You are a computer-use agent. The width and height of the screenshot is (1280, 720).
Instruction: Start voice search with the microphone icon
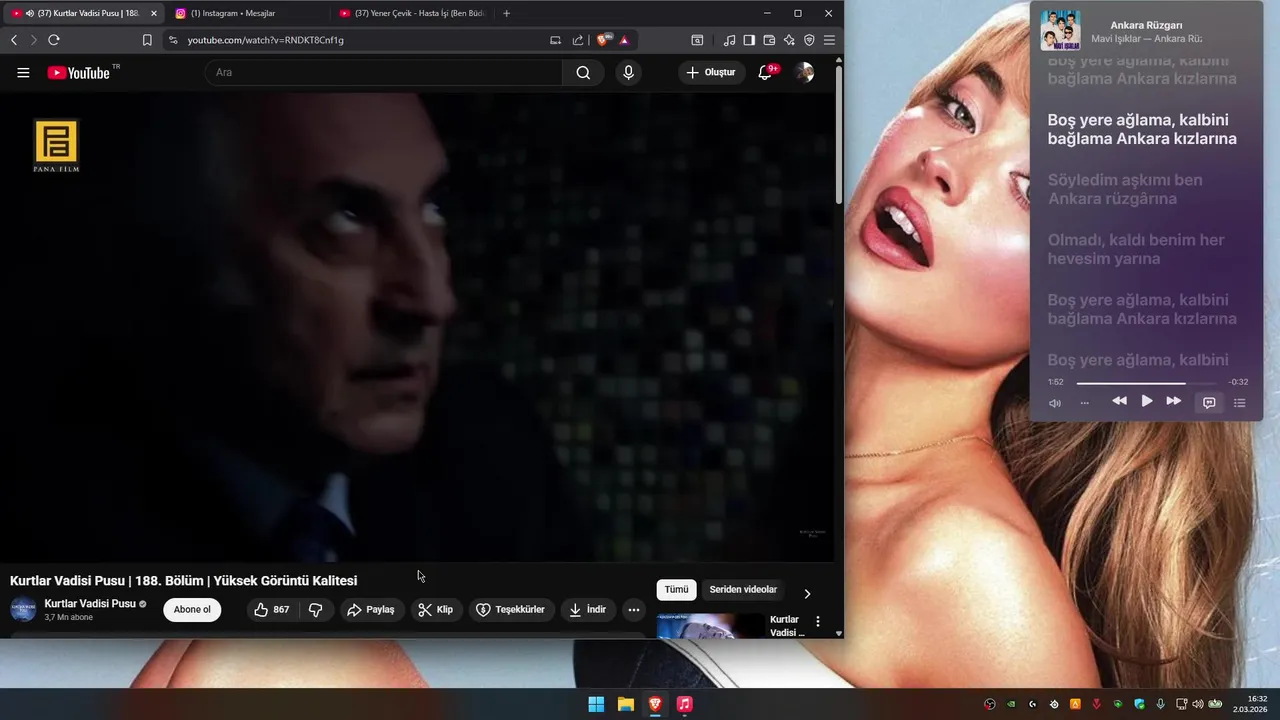[x=628, y=72]
